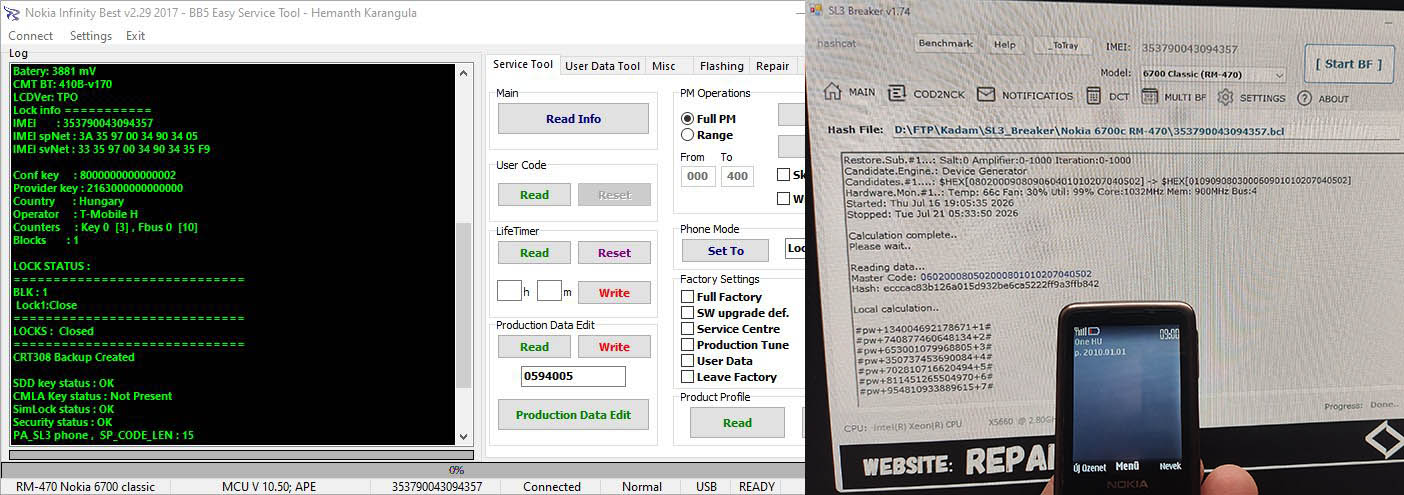Click the Nokia Infinity Best title bar icon
This screenshot has width=1404, height=495.
point(11,13)
